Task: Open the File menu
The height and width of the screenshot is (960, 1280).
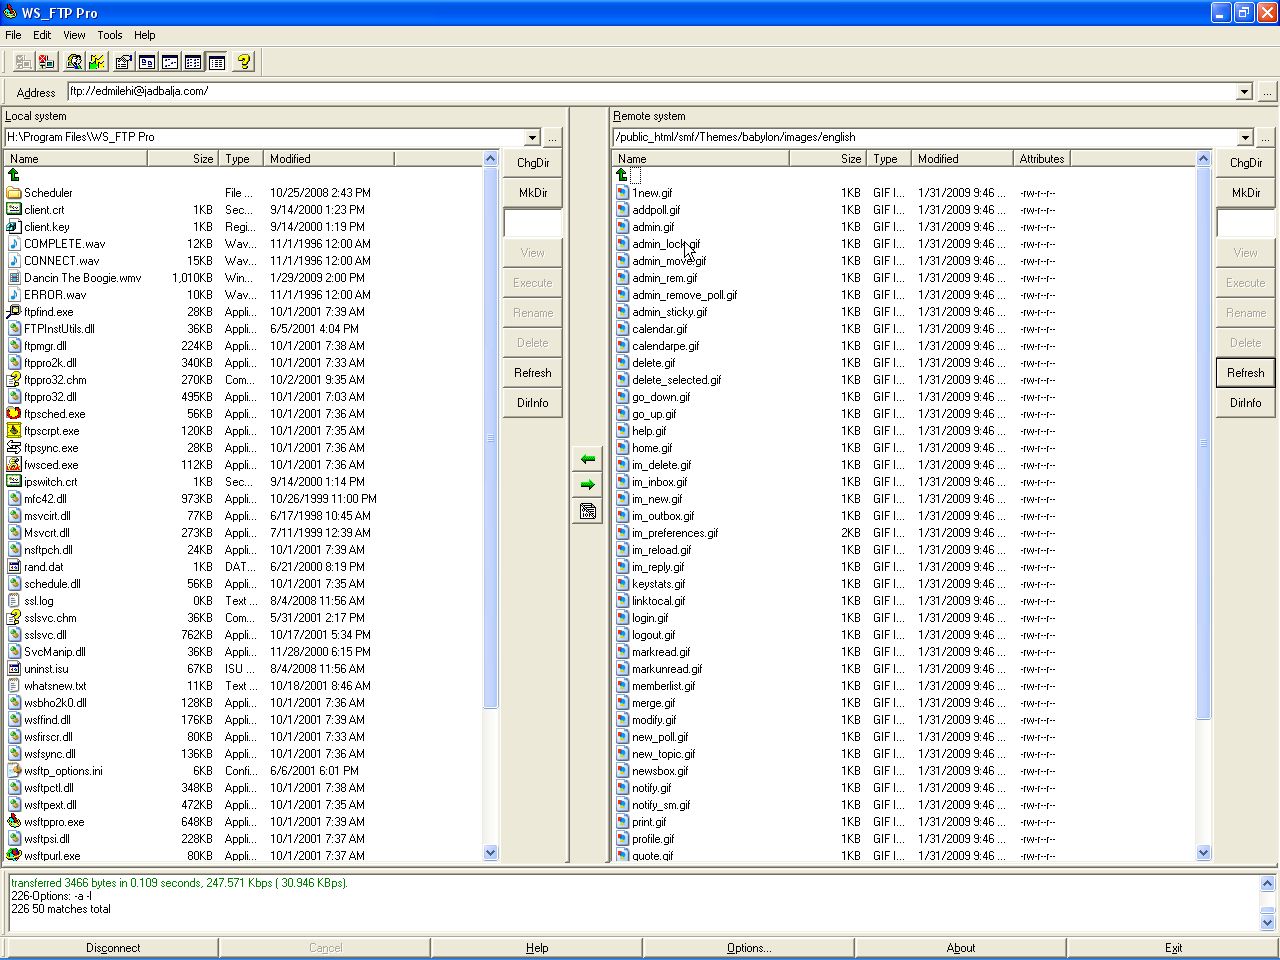Action: point(13,35)
